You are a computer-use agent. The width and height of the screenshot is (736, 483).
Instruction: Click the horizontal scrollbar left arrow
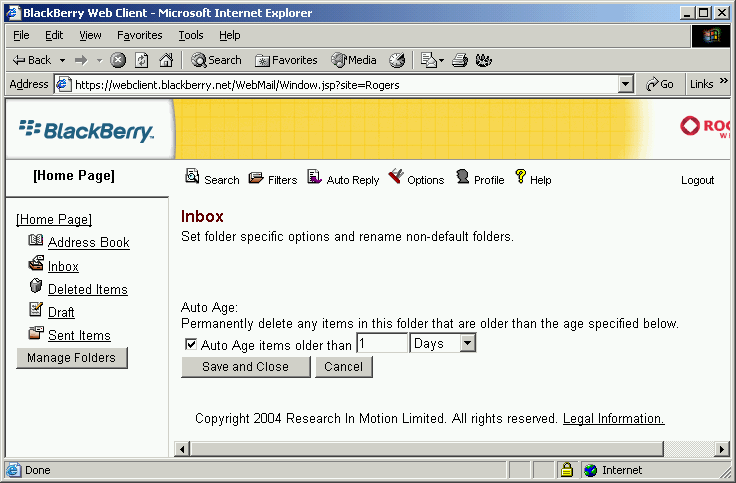(x=182, y=449)
